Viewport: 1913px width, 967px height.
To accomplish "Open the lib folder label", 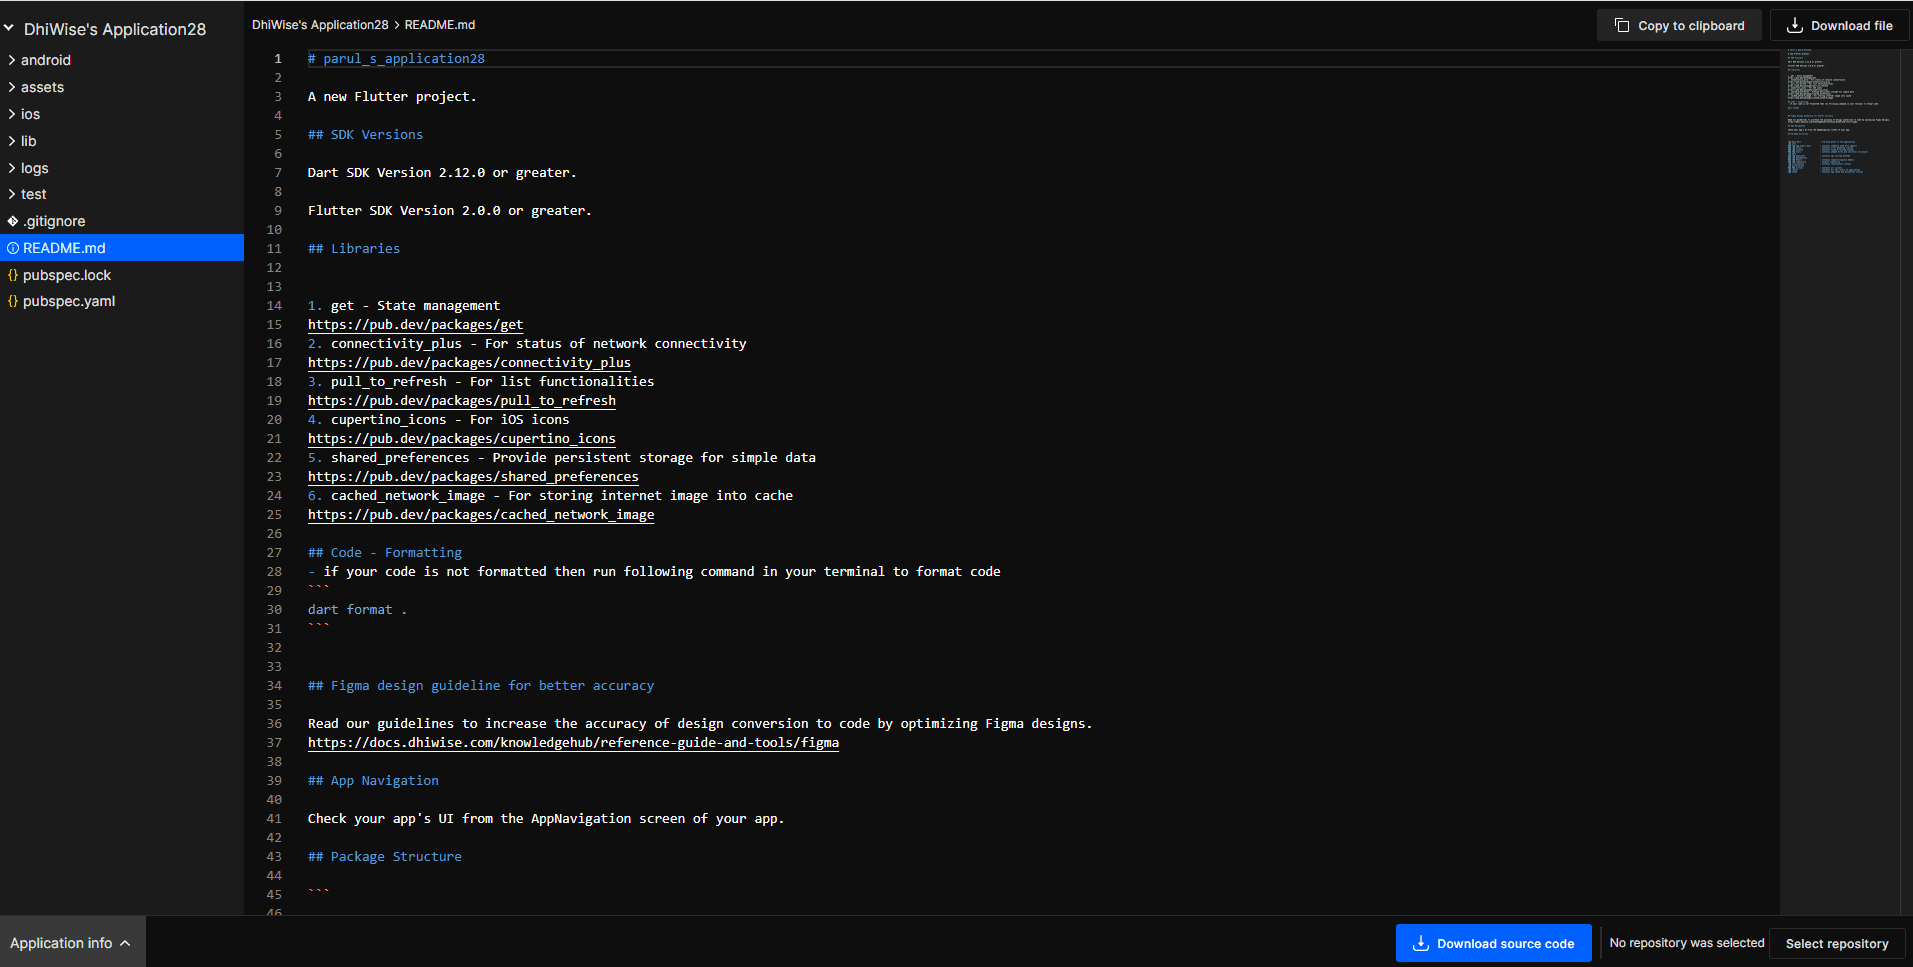I will click(29, 141).
